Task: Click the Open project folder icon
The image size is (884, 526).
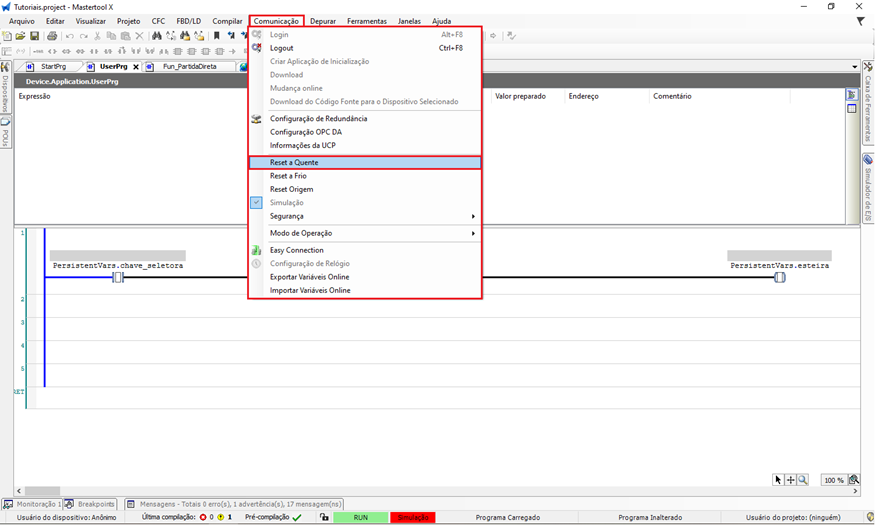Action: pos(20,36)
